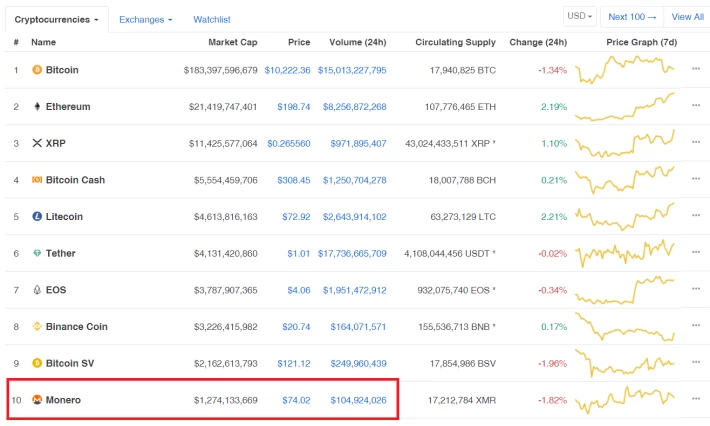
Task: Open the more options menu for XRP
Action: pos(696,142)
